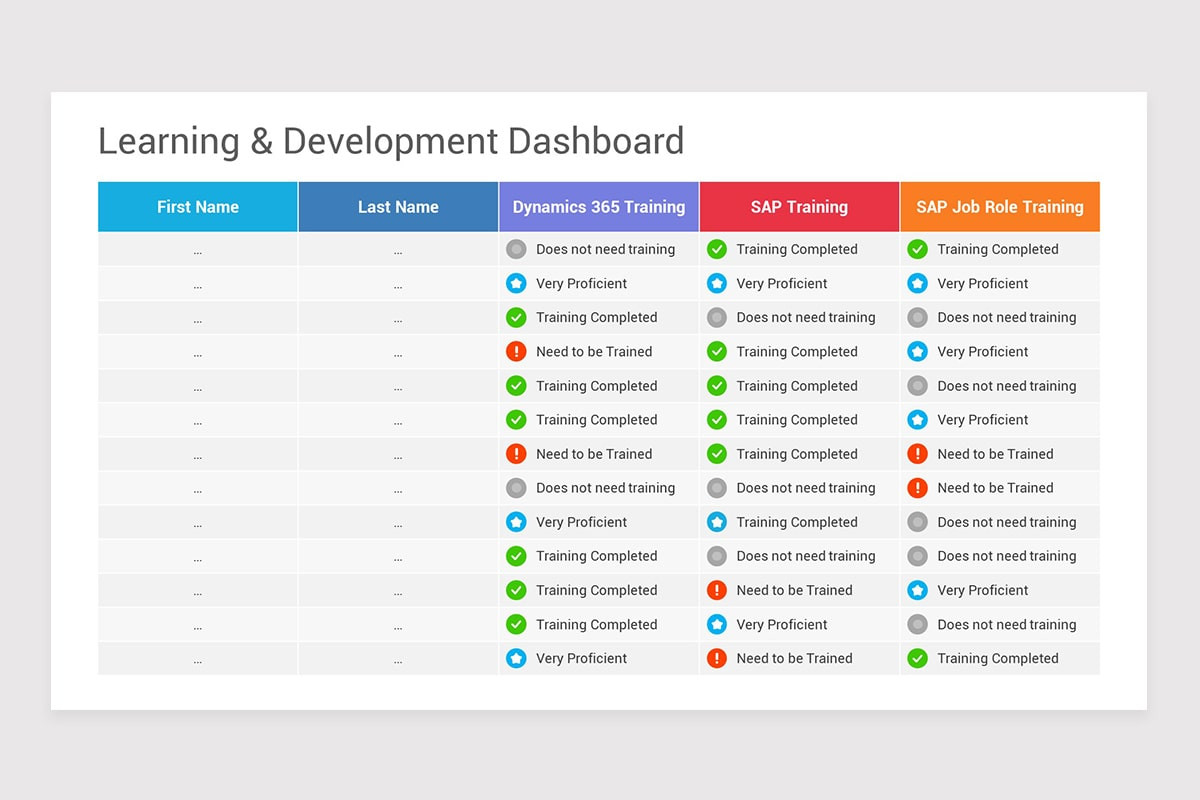Screen dimensions: 1200x800
Task: Click gray circle icon in first row's Dynamics 365 column
Action: [x=516, y=249]
